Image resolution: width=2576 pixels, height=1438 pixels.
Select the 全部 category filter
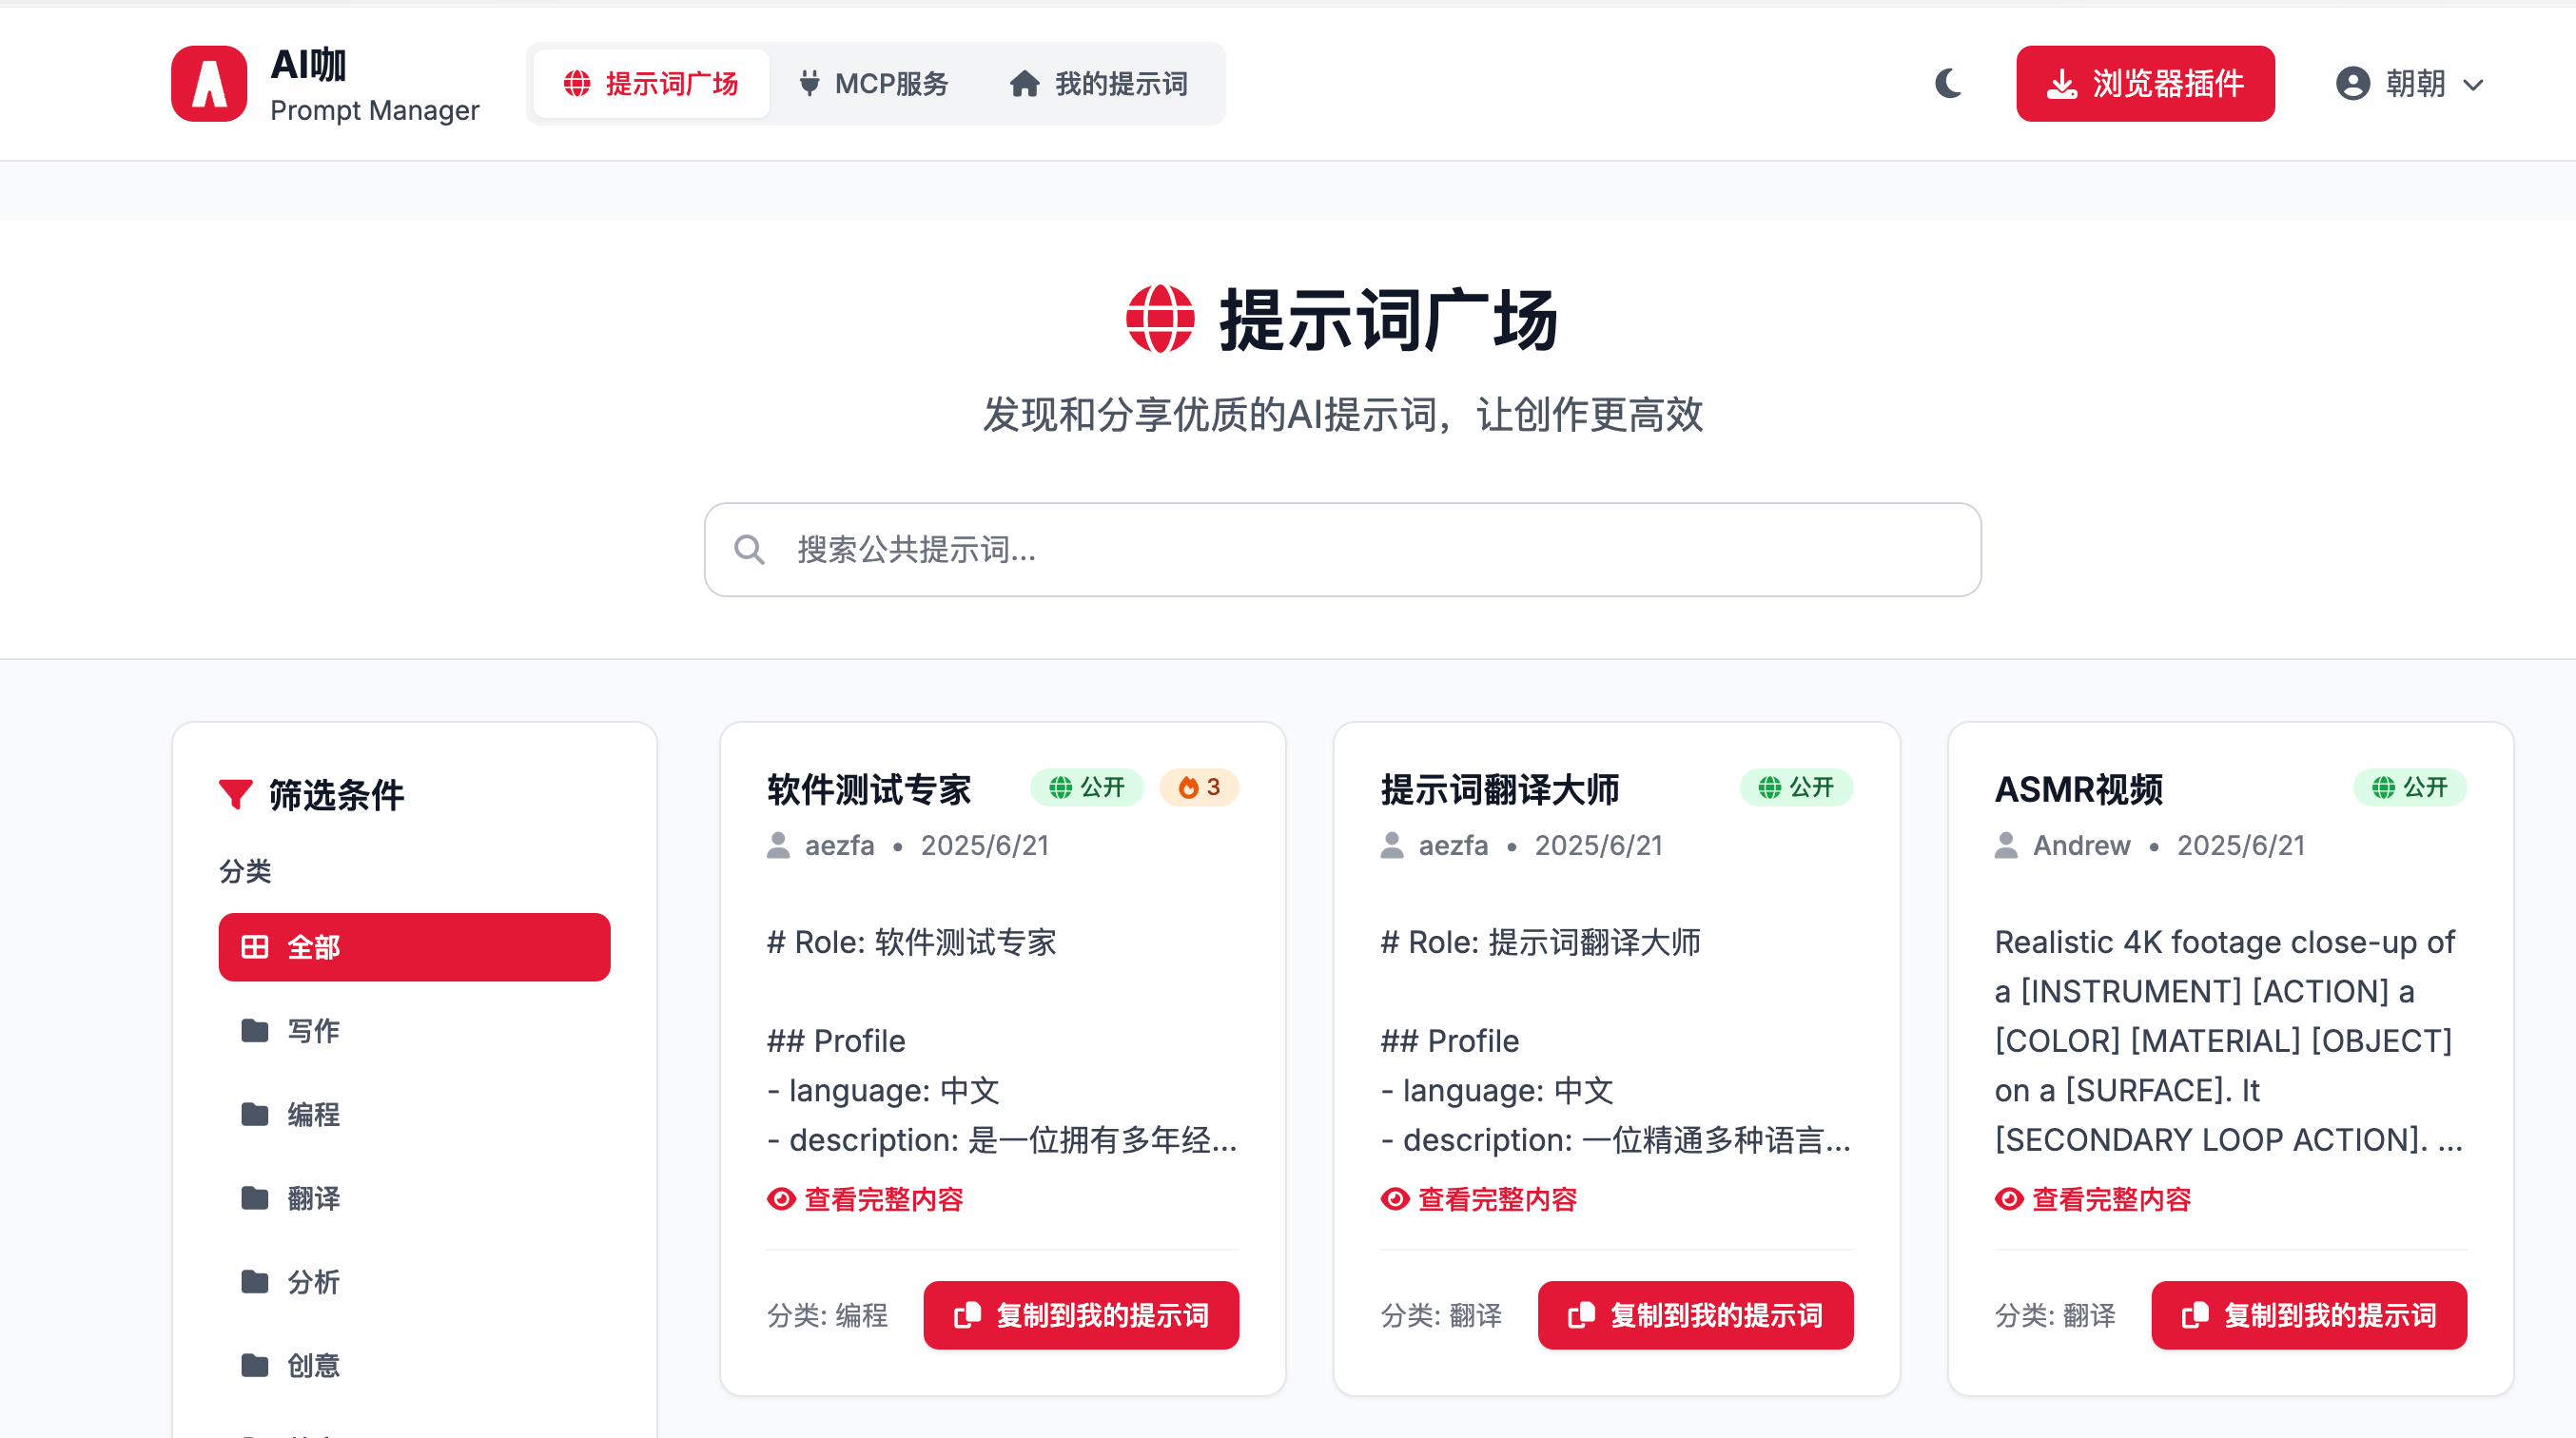click(414, 946)
